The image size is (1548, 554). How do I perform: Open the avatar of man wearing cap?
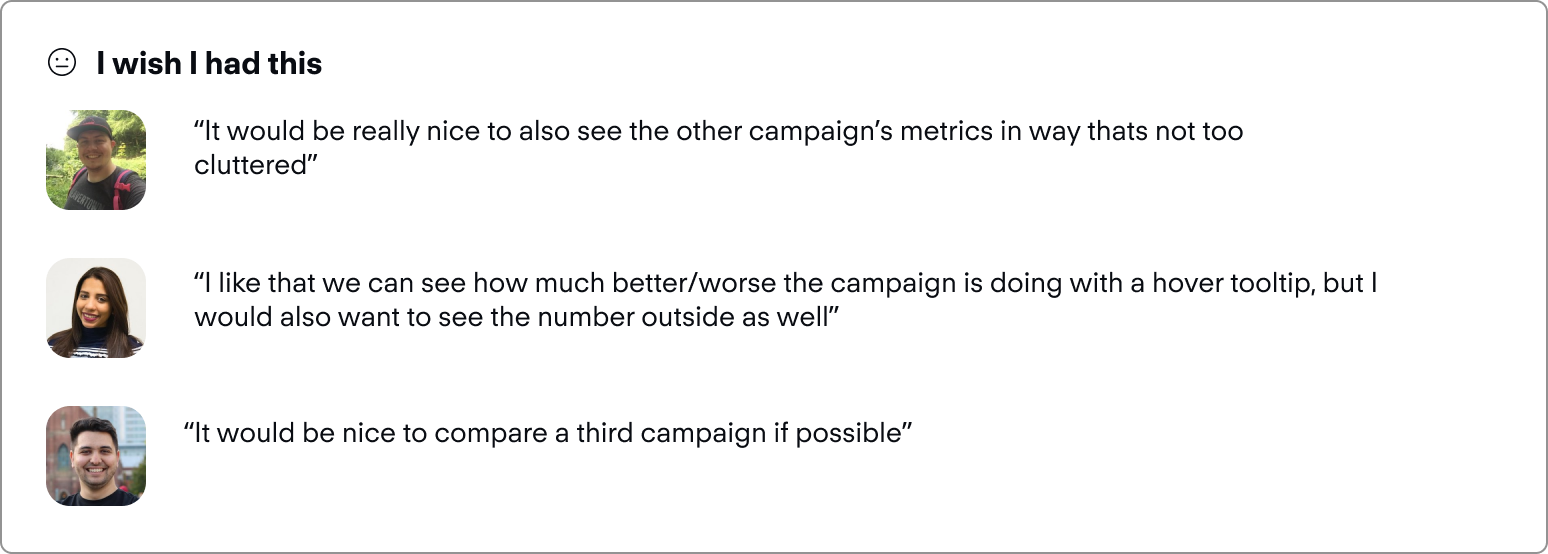click(x=96, y=160)
